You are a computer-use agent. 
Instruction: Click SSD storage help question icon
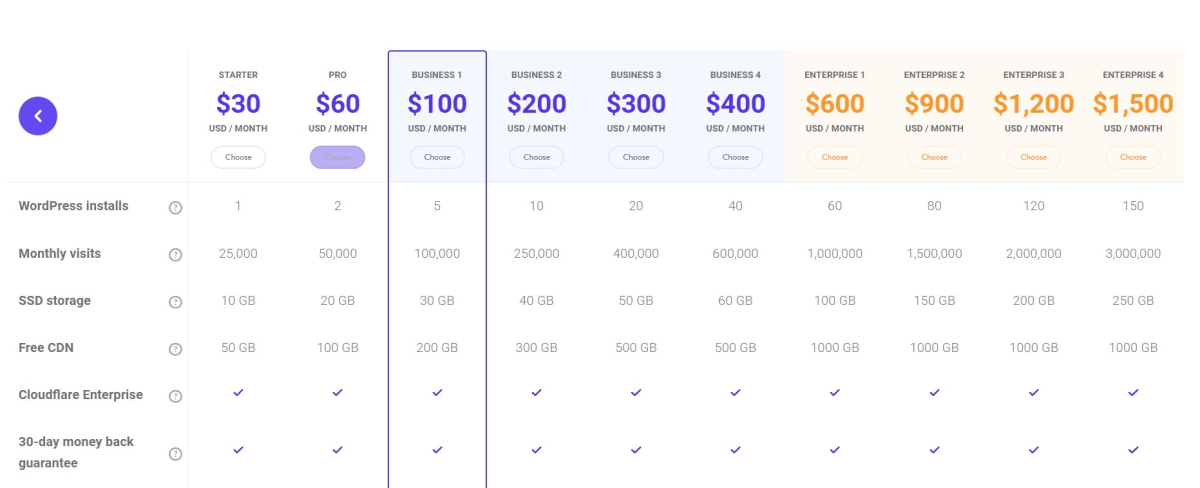[x=175, y=302]
